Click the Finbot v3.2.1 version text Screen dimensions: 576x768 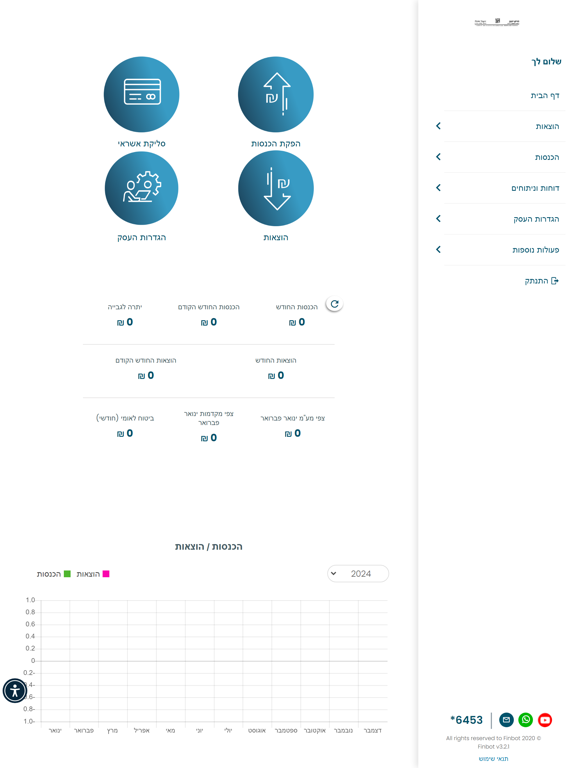pyautogui.click(x=493, y=746)
